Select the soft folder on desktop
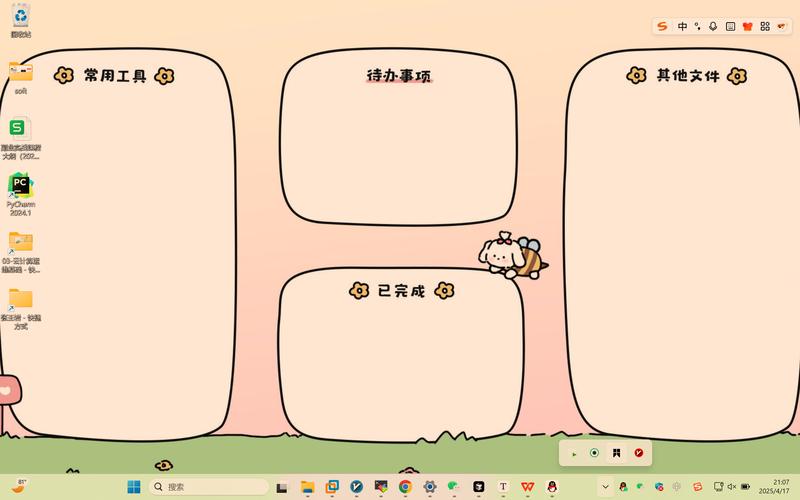 point(20,77)
